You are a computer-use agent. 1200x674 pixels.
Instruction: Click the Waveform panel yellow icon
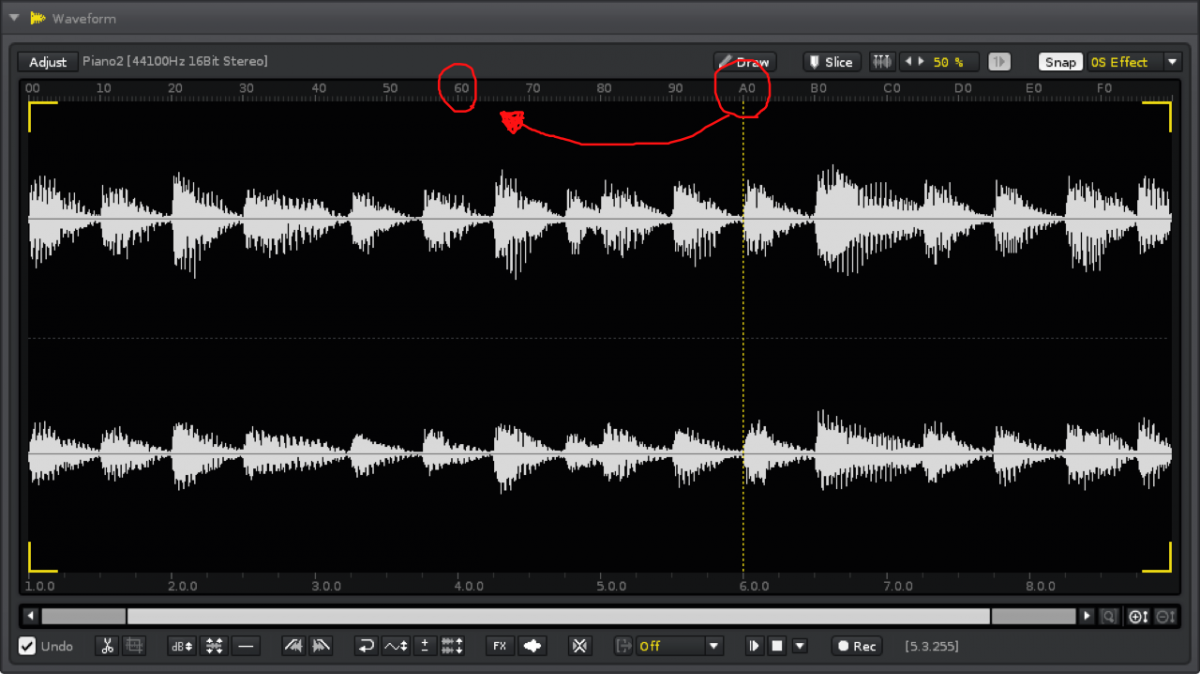tap(38, 18)
